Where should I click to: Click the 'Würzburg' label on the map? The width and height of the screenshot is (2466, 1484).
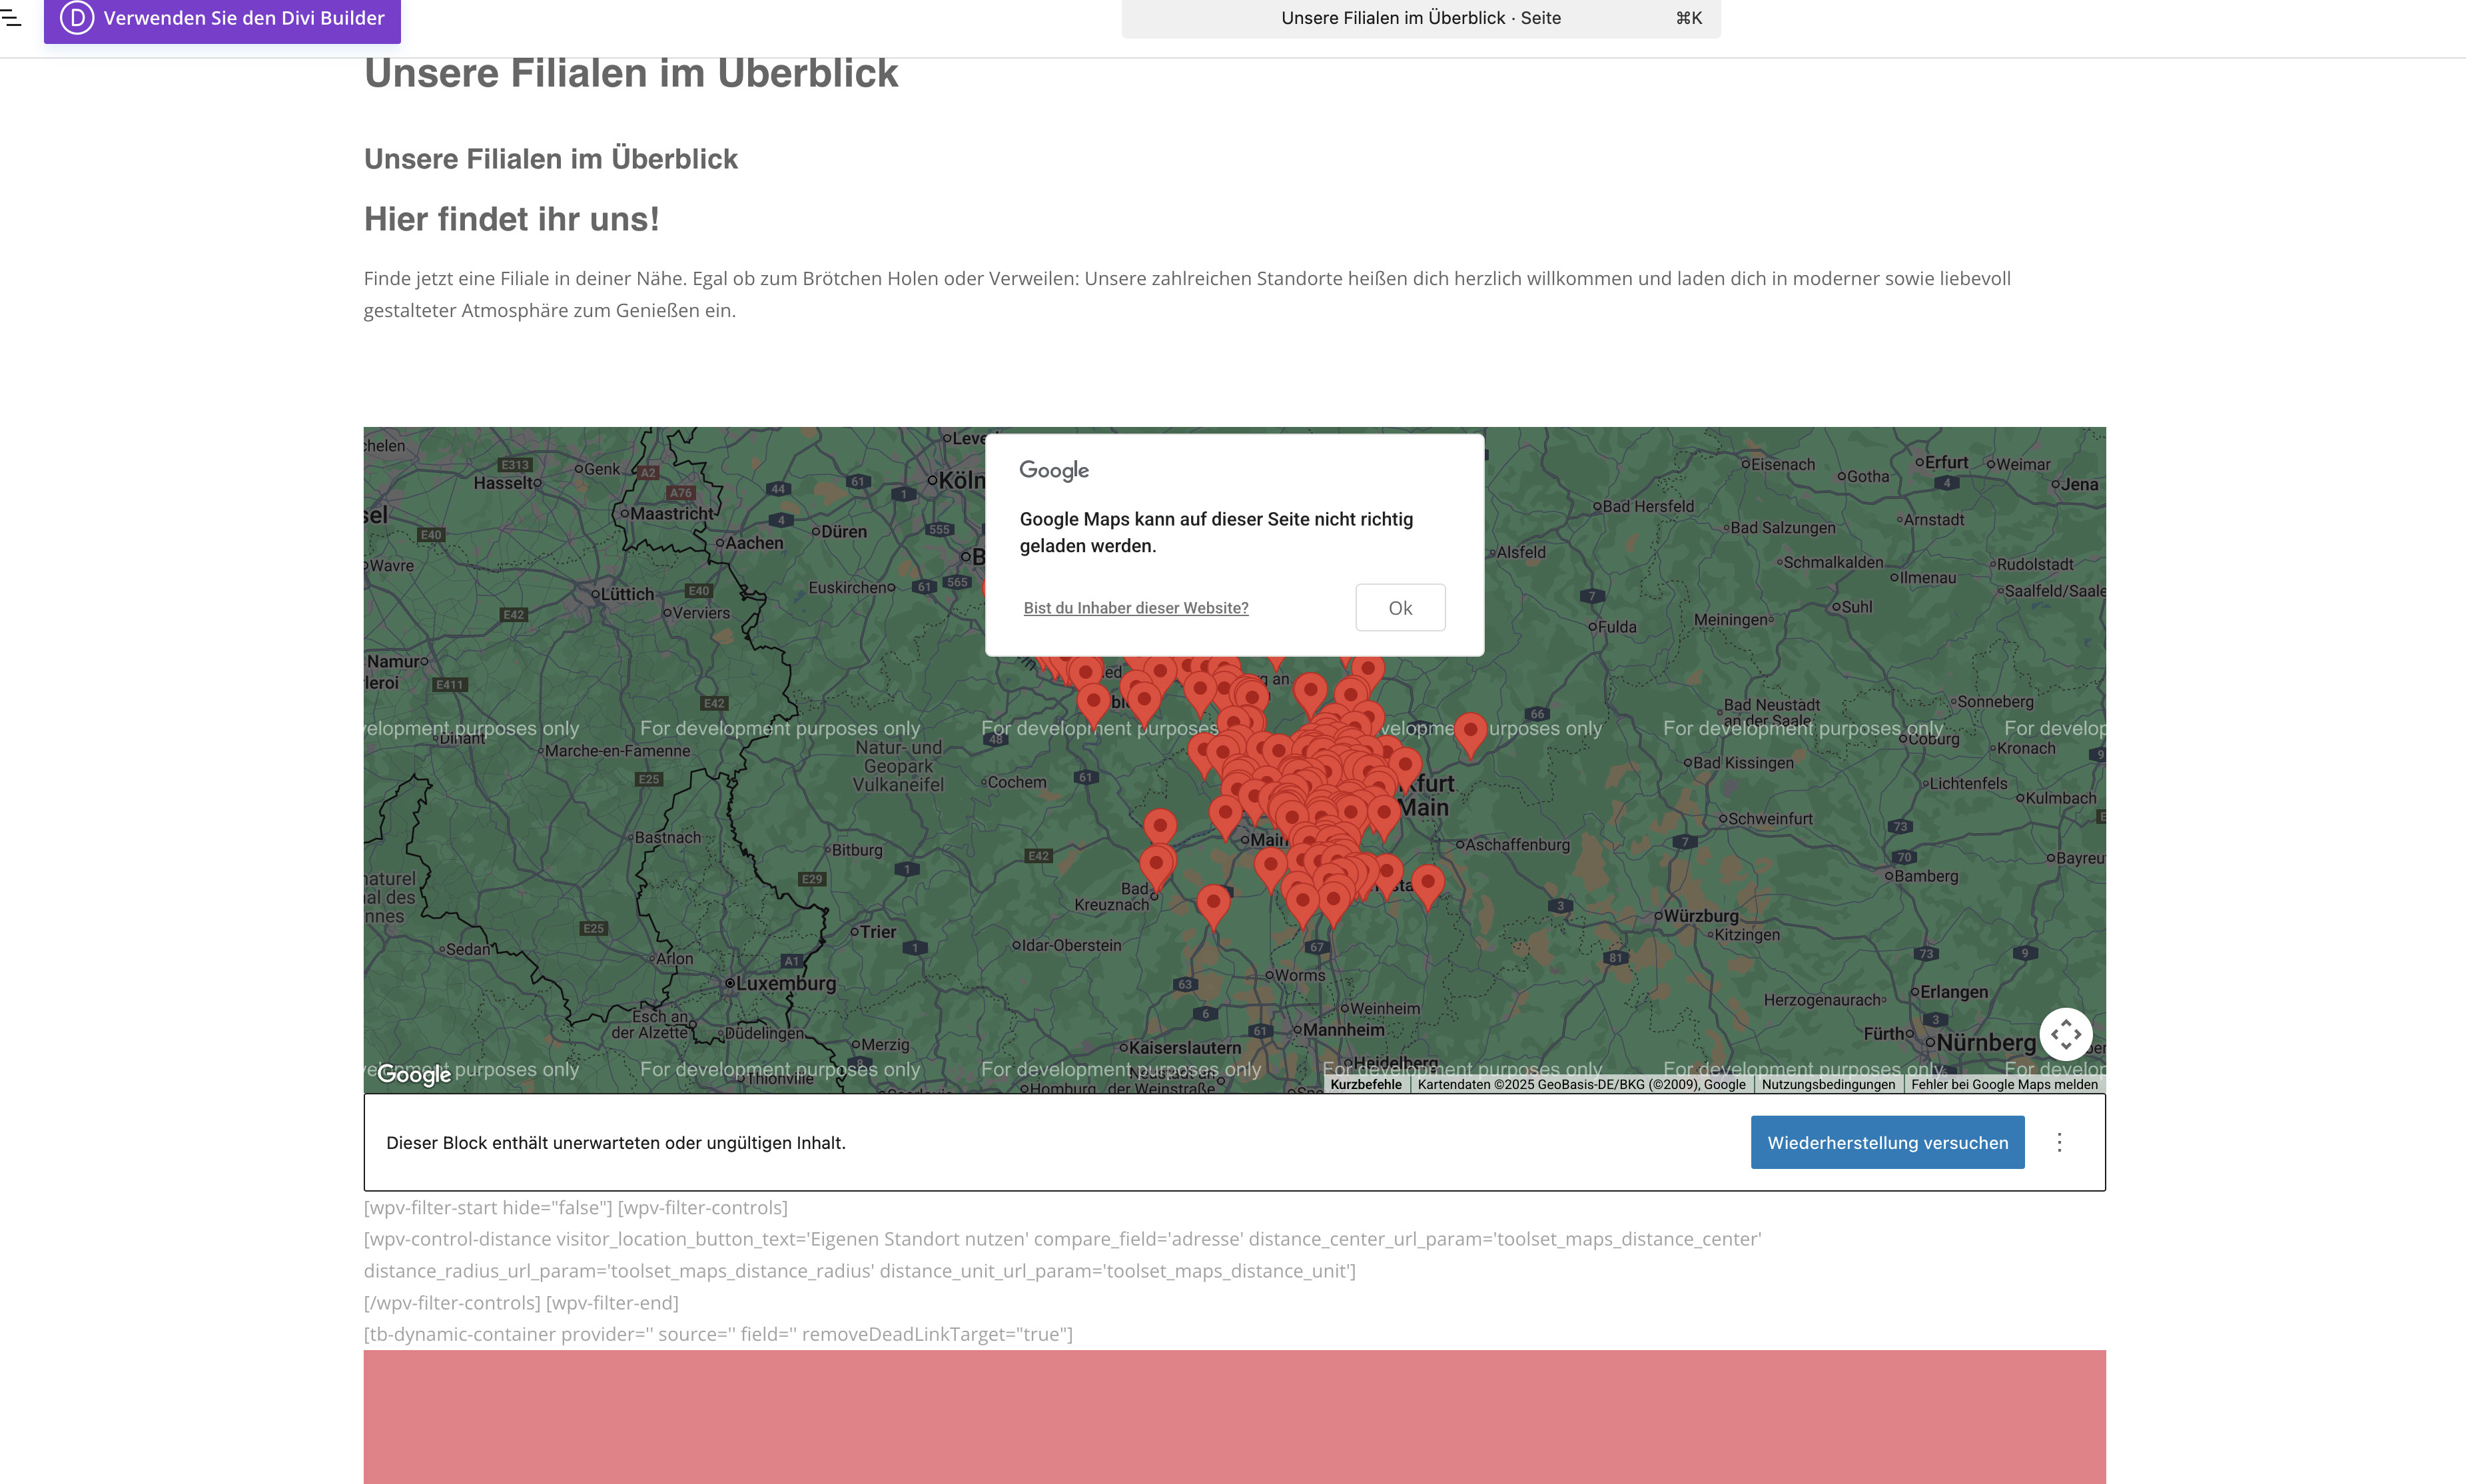[x=1701, y=916]
